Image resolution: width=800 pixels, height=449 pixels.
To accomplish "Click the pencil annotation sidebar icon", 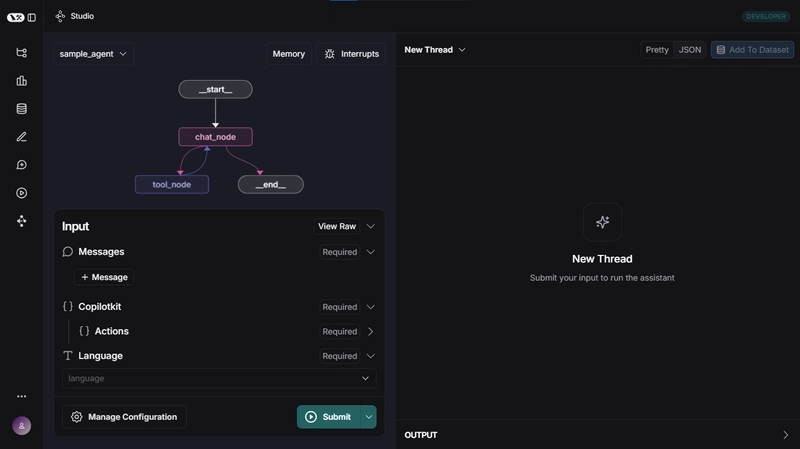I will 21,137.
